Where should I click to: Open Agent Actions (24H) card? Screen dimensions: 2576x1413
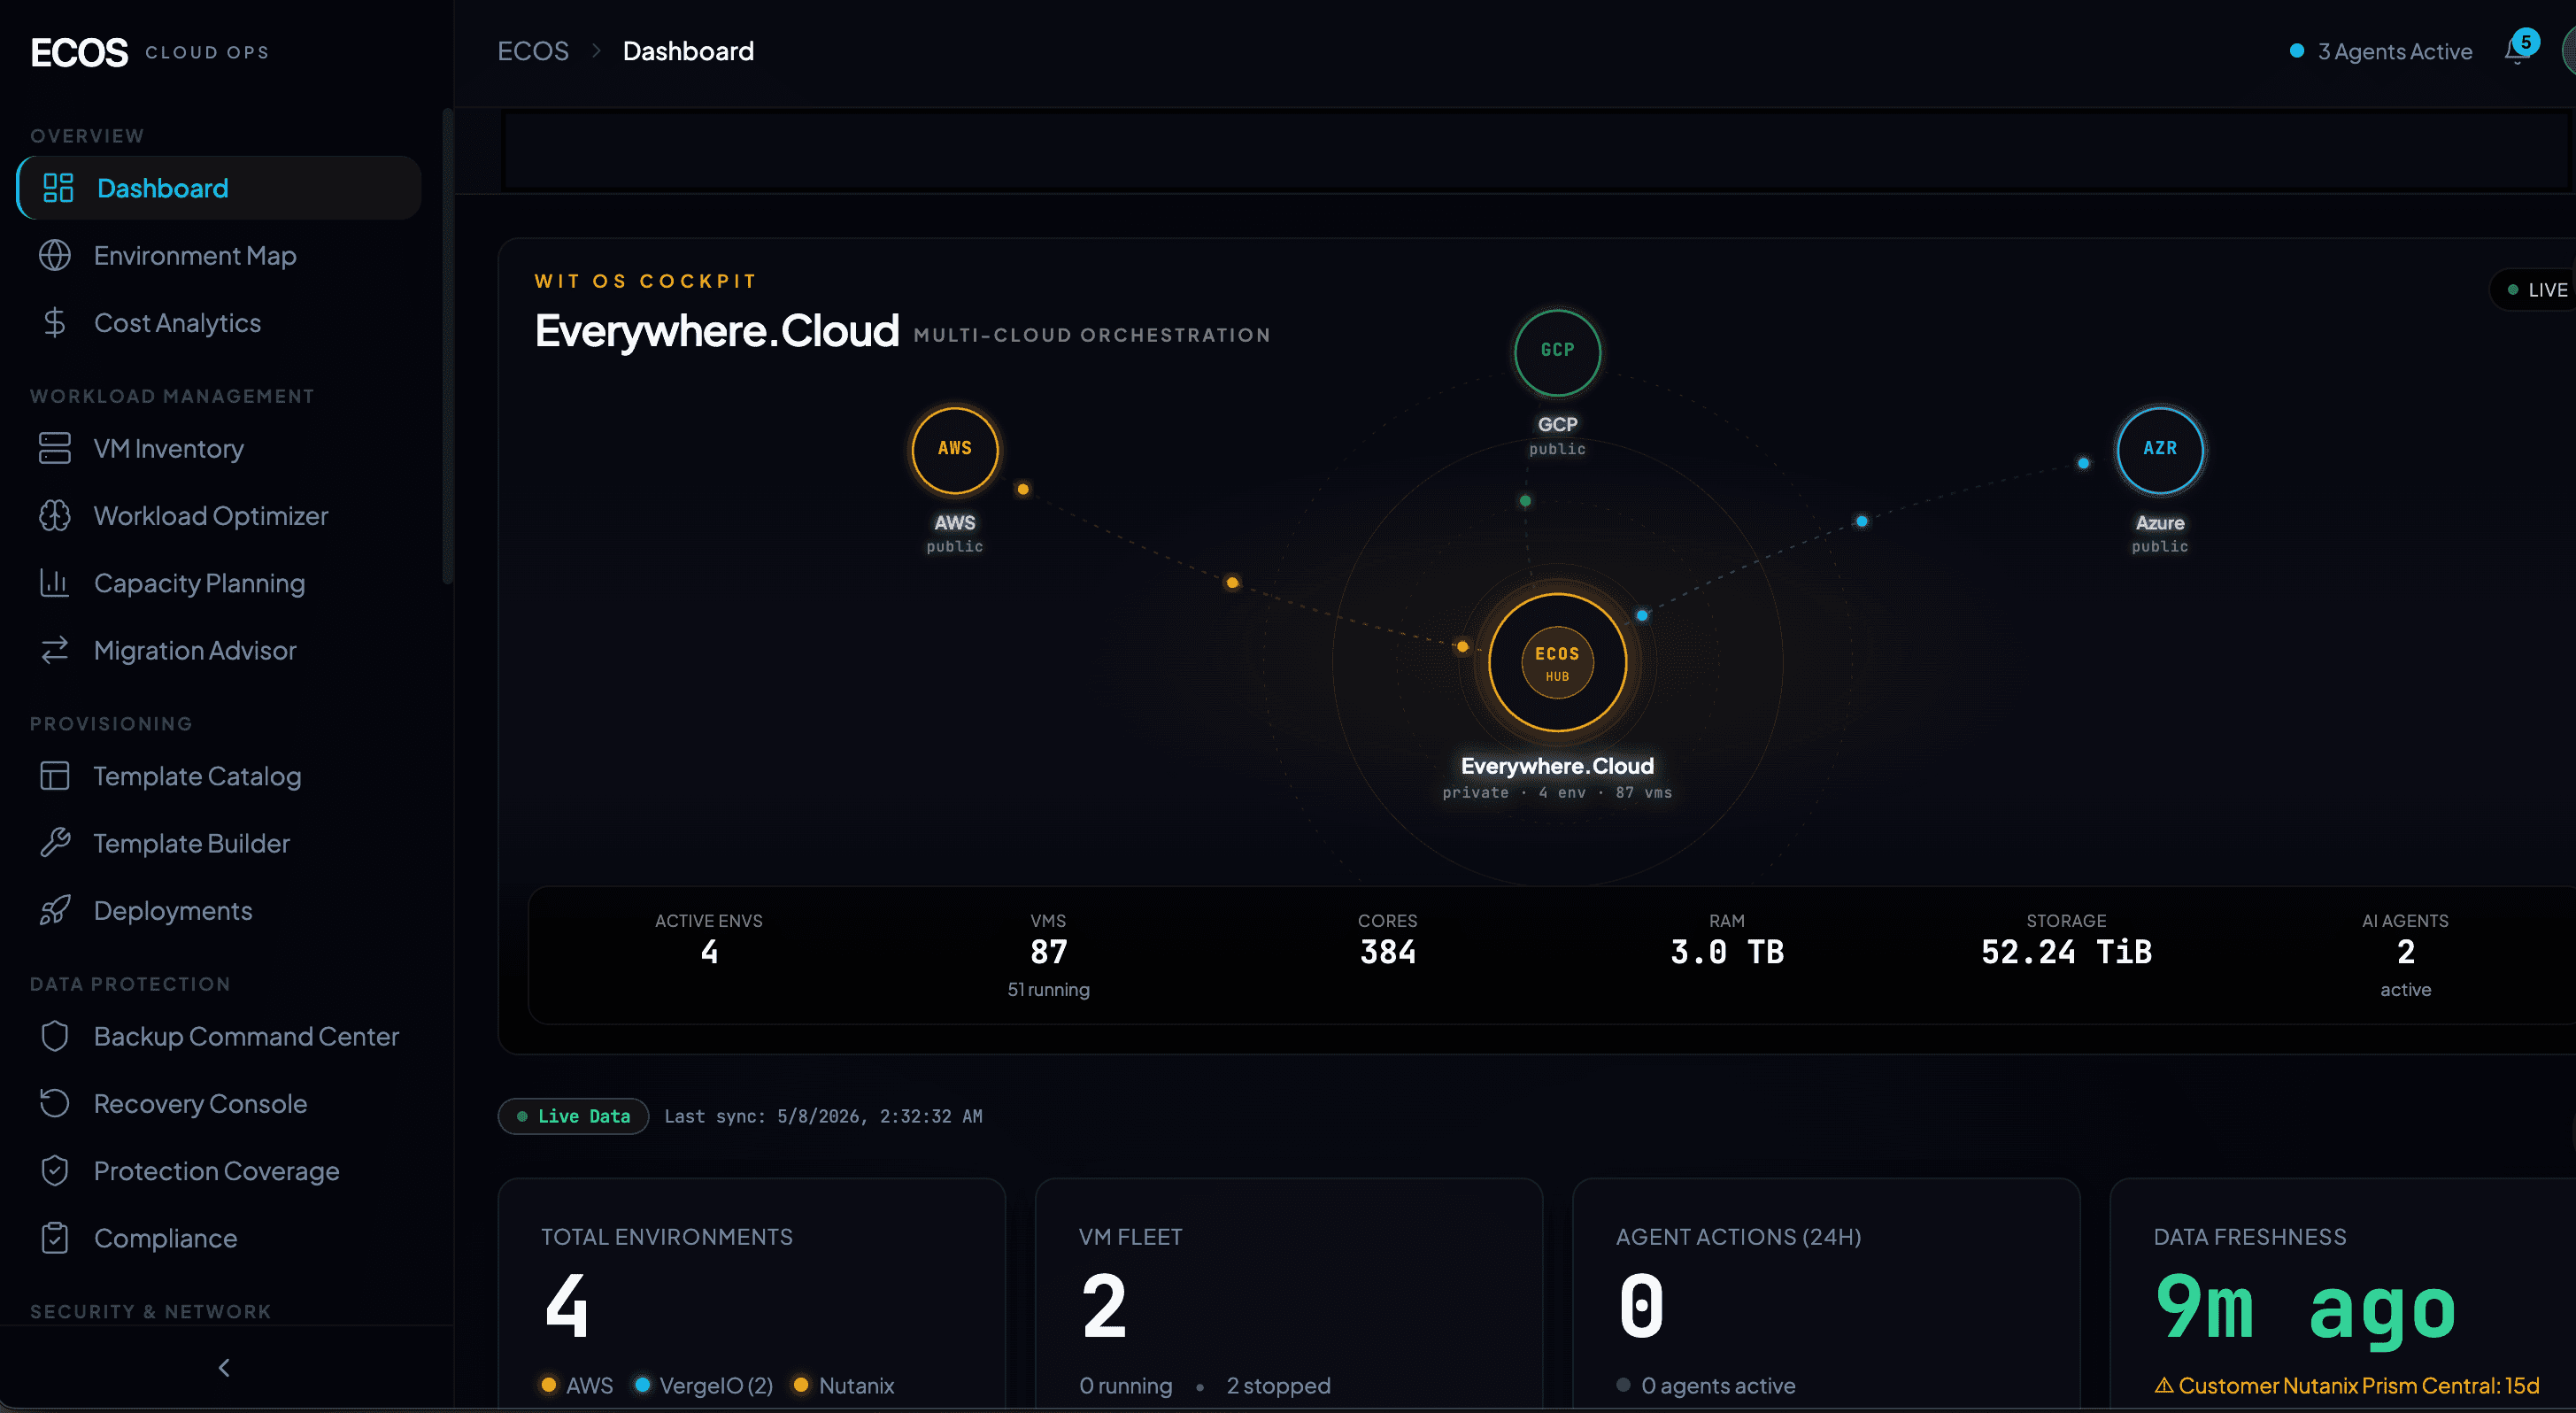[1826, 1295]
